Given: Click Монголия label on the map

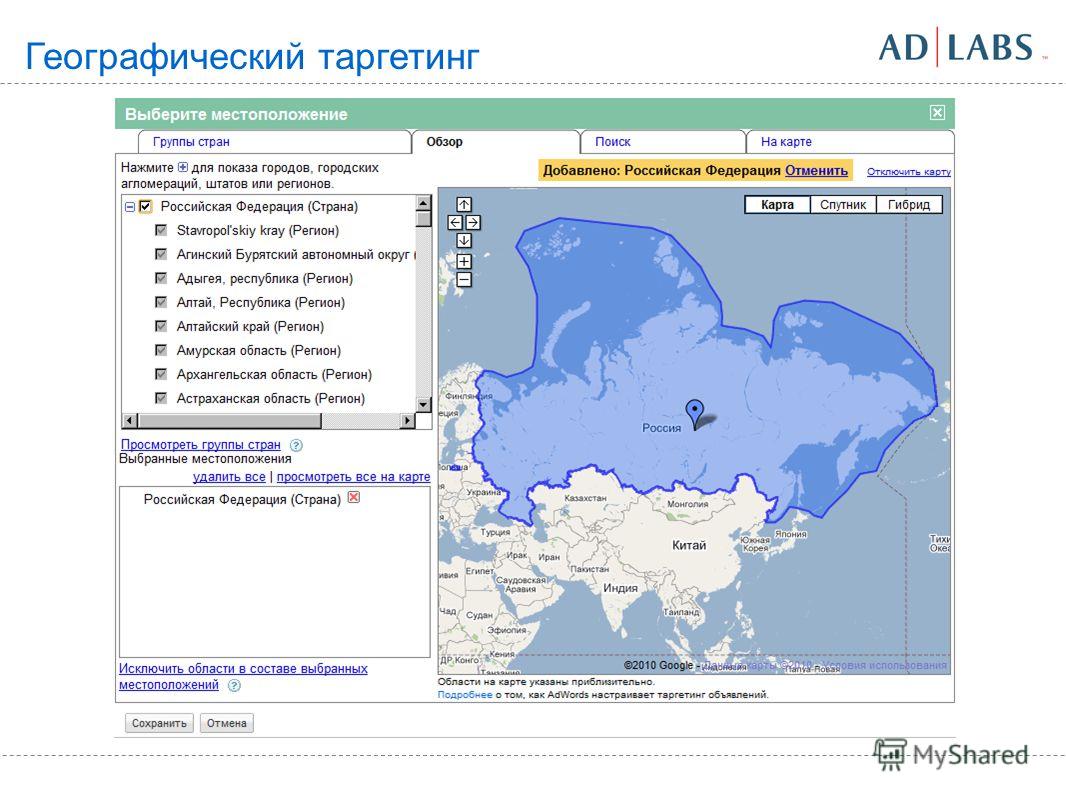Looking at the screenshot, I should (687, 504).
